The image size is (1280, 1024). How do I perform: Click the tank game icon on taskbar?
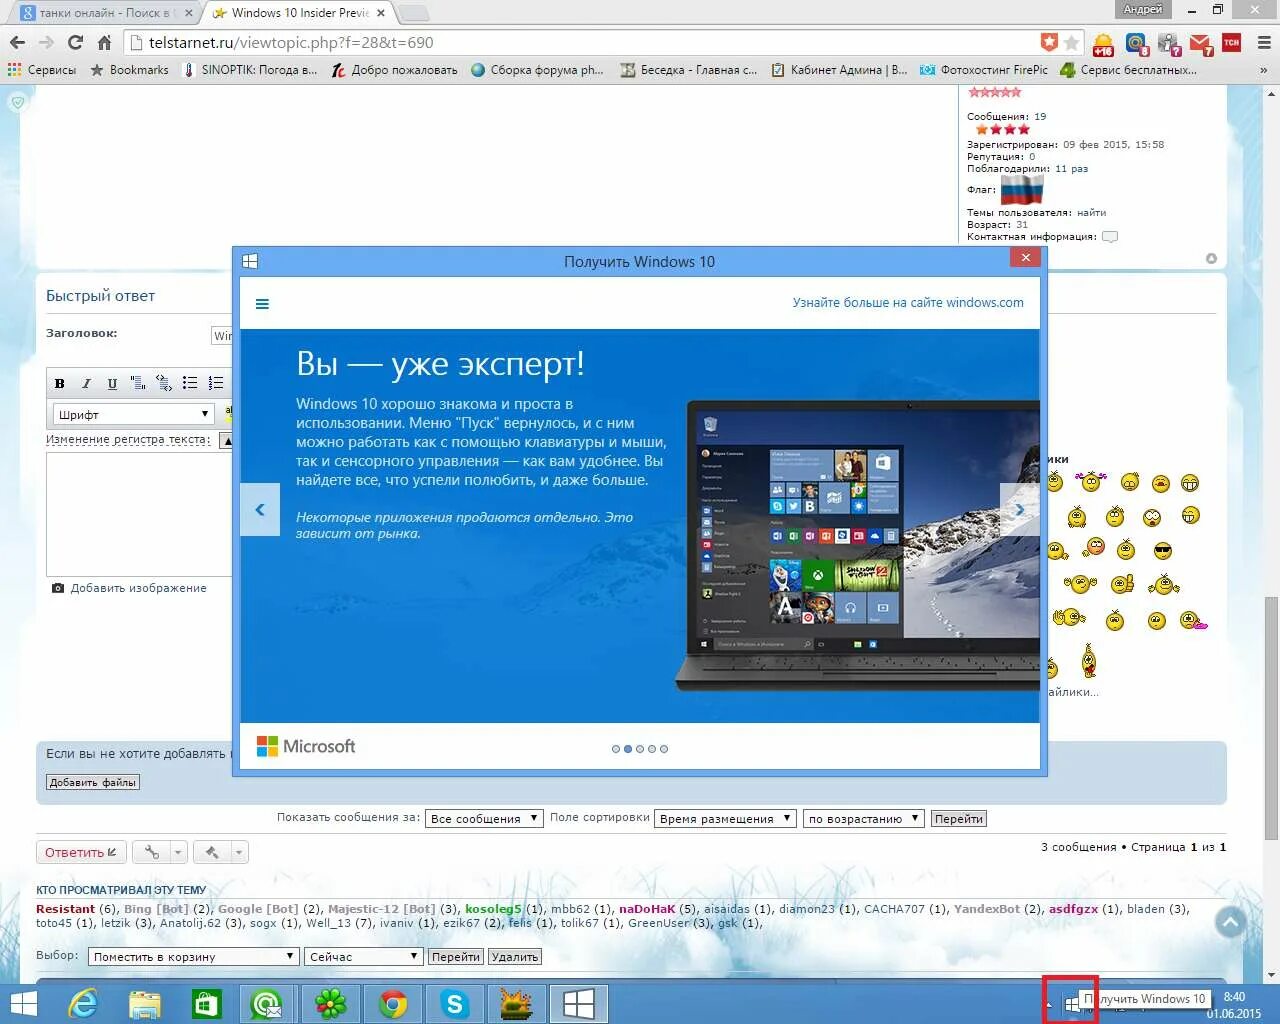click(x=516, y=1004)
